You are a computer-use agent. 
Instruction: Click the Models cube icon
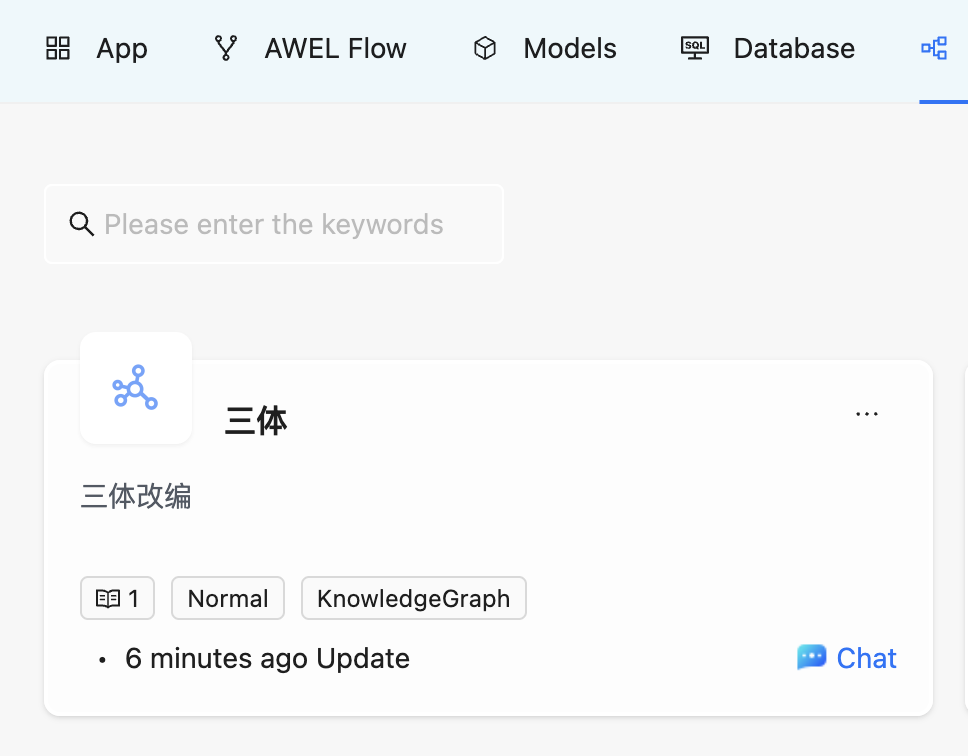coord(484,47)
